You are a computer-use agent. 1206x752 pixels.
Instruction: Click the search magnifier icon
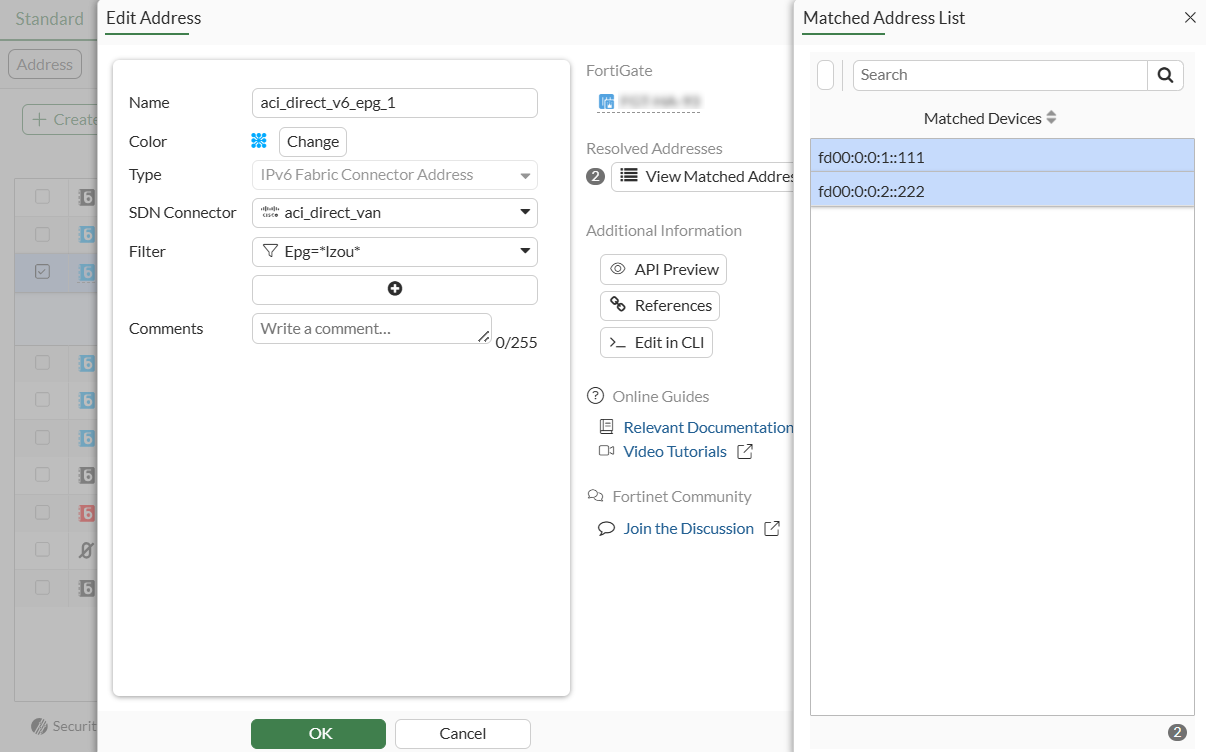[1165, 75]
